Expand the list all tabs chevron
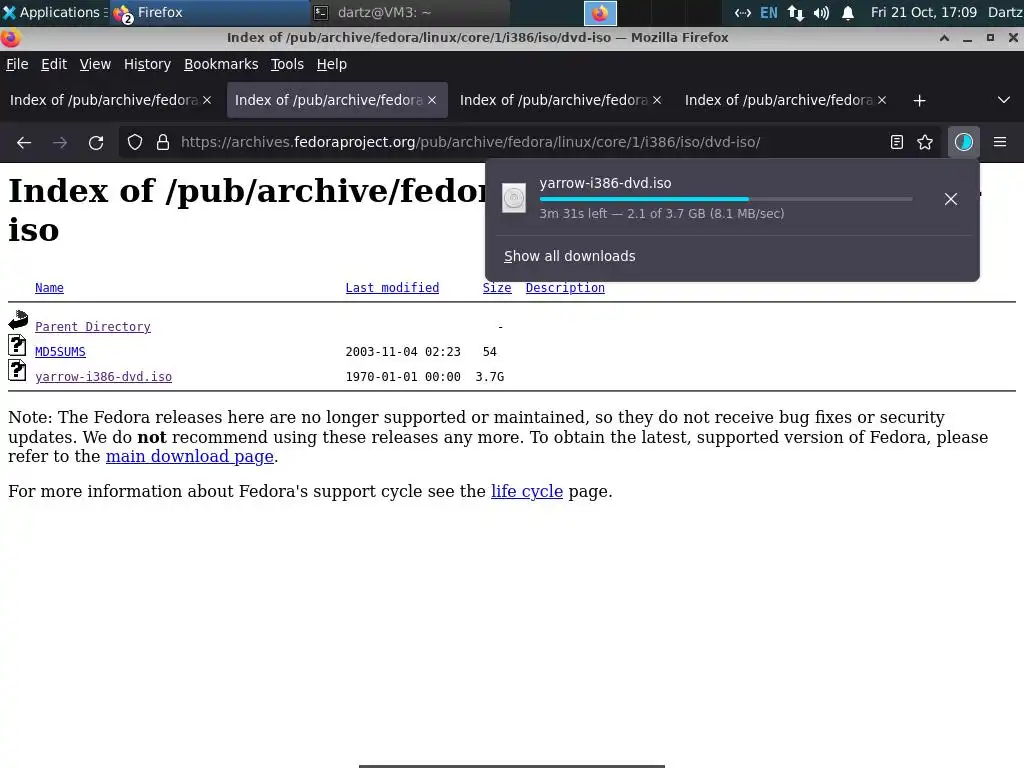This screenshot has height=768, width=1024. click(1004, 101)
